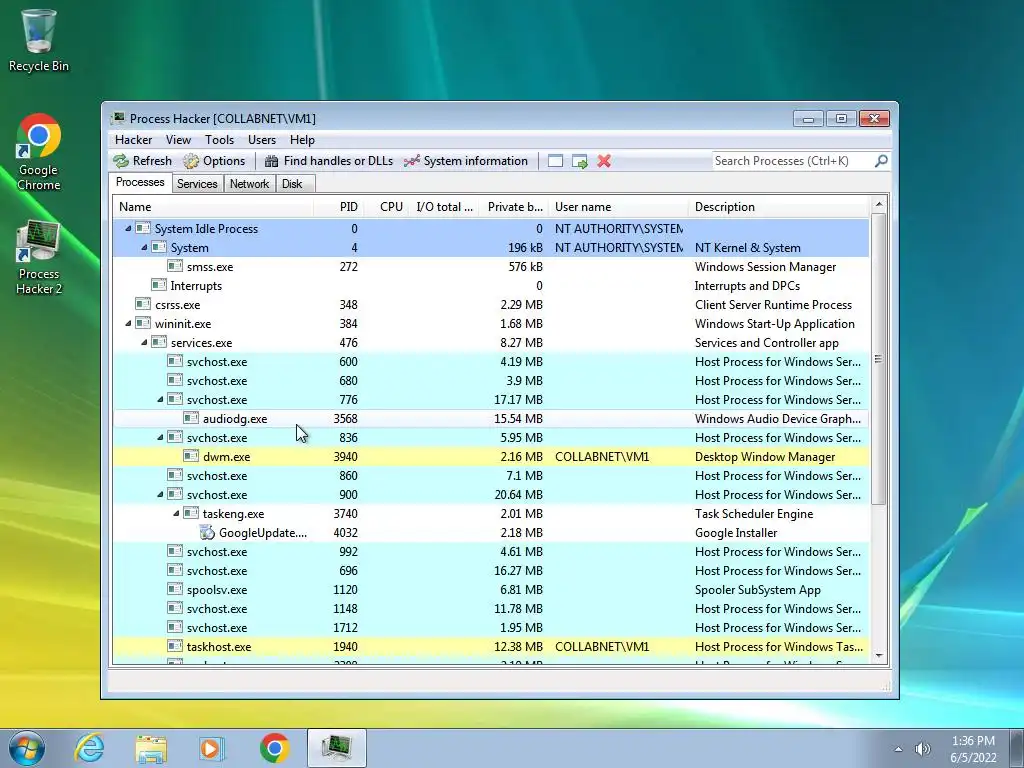Show hidden tray icons arrow
This screenshot has height=768, width=1024.
click(x=899, y=749)
